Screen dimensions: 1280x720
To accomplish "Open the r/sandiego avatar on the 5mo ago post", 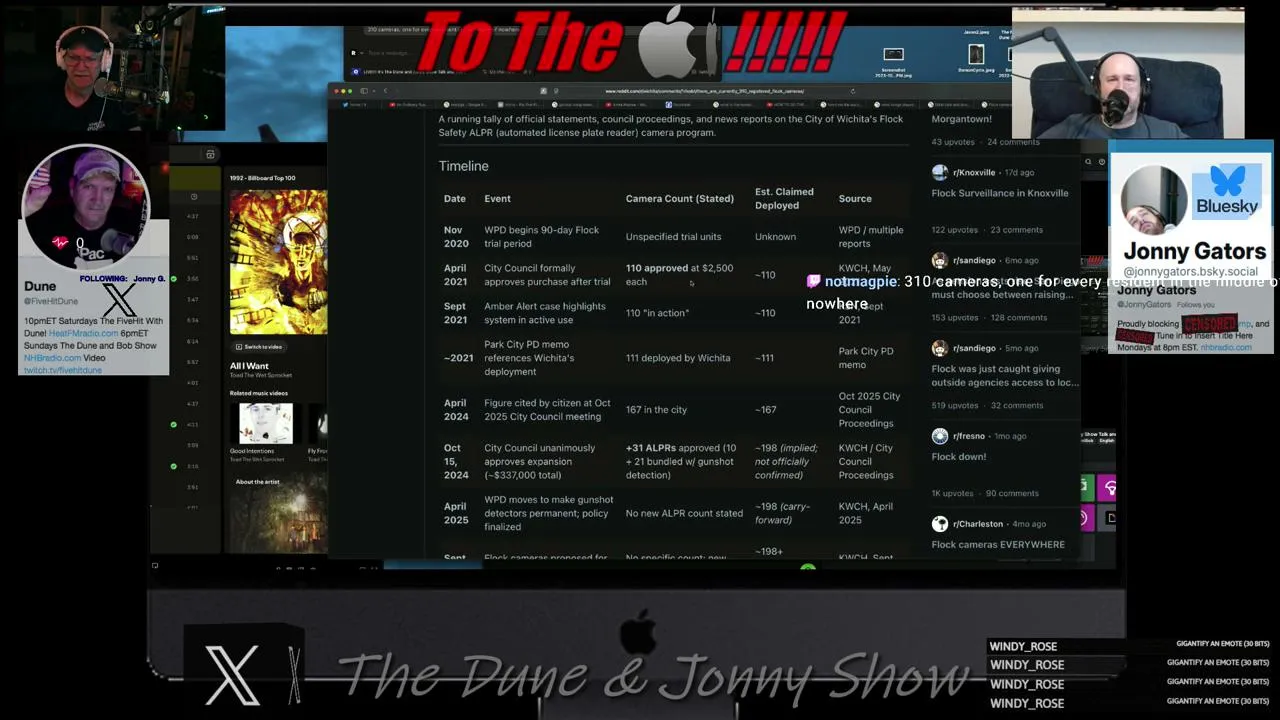I will [940, 348].
